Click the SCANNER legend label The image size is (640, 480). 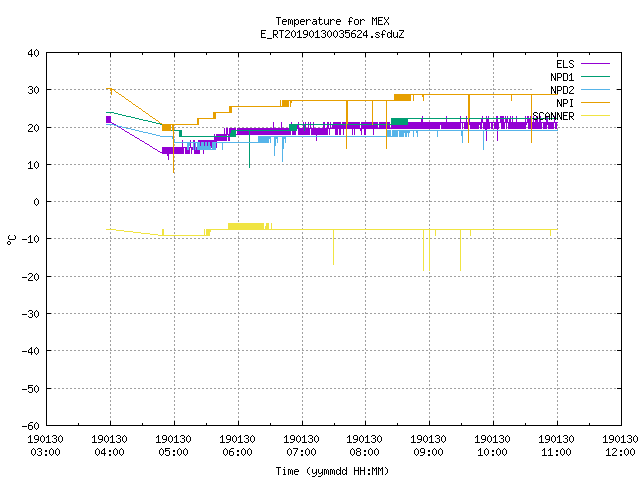[553, 116]
